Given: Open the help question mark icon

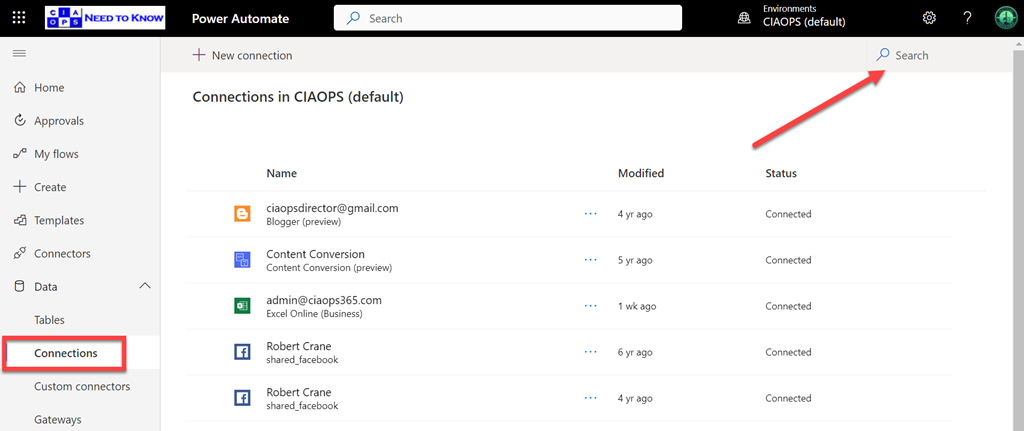Looking at the screenshot, I should 967,18.
